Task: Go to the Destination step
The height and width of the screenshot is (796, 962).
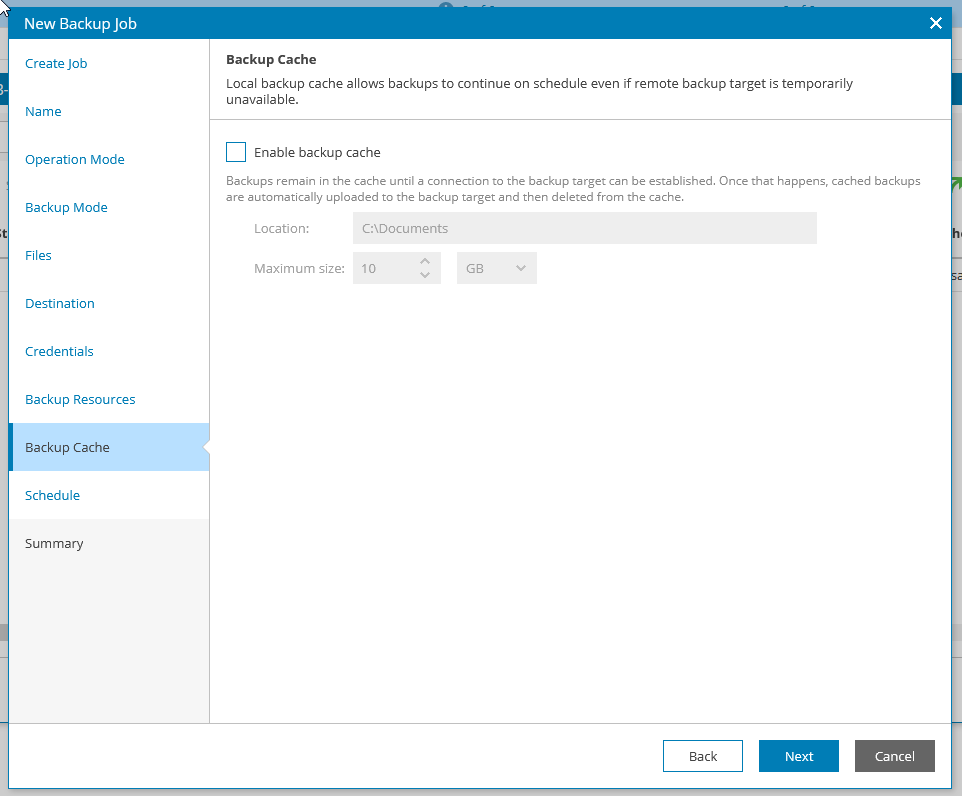Action: coord(60,303)
